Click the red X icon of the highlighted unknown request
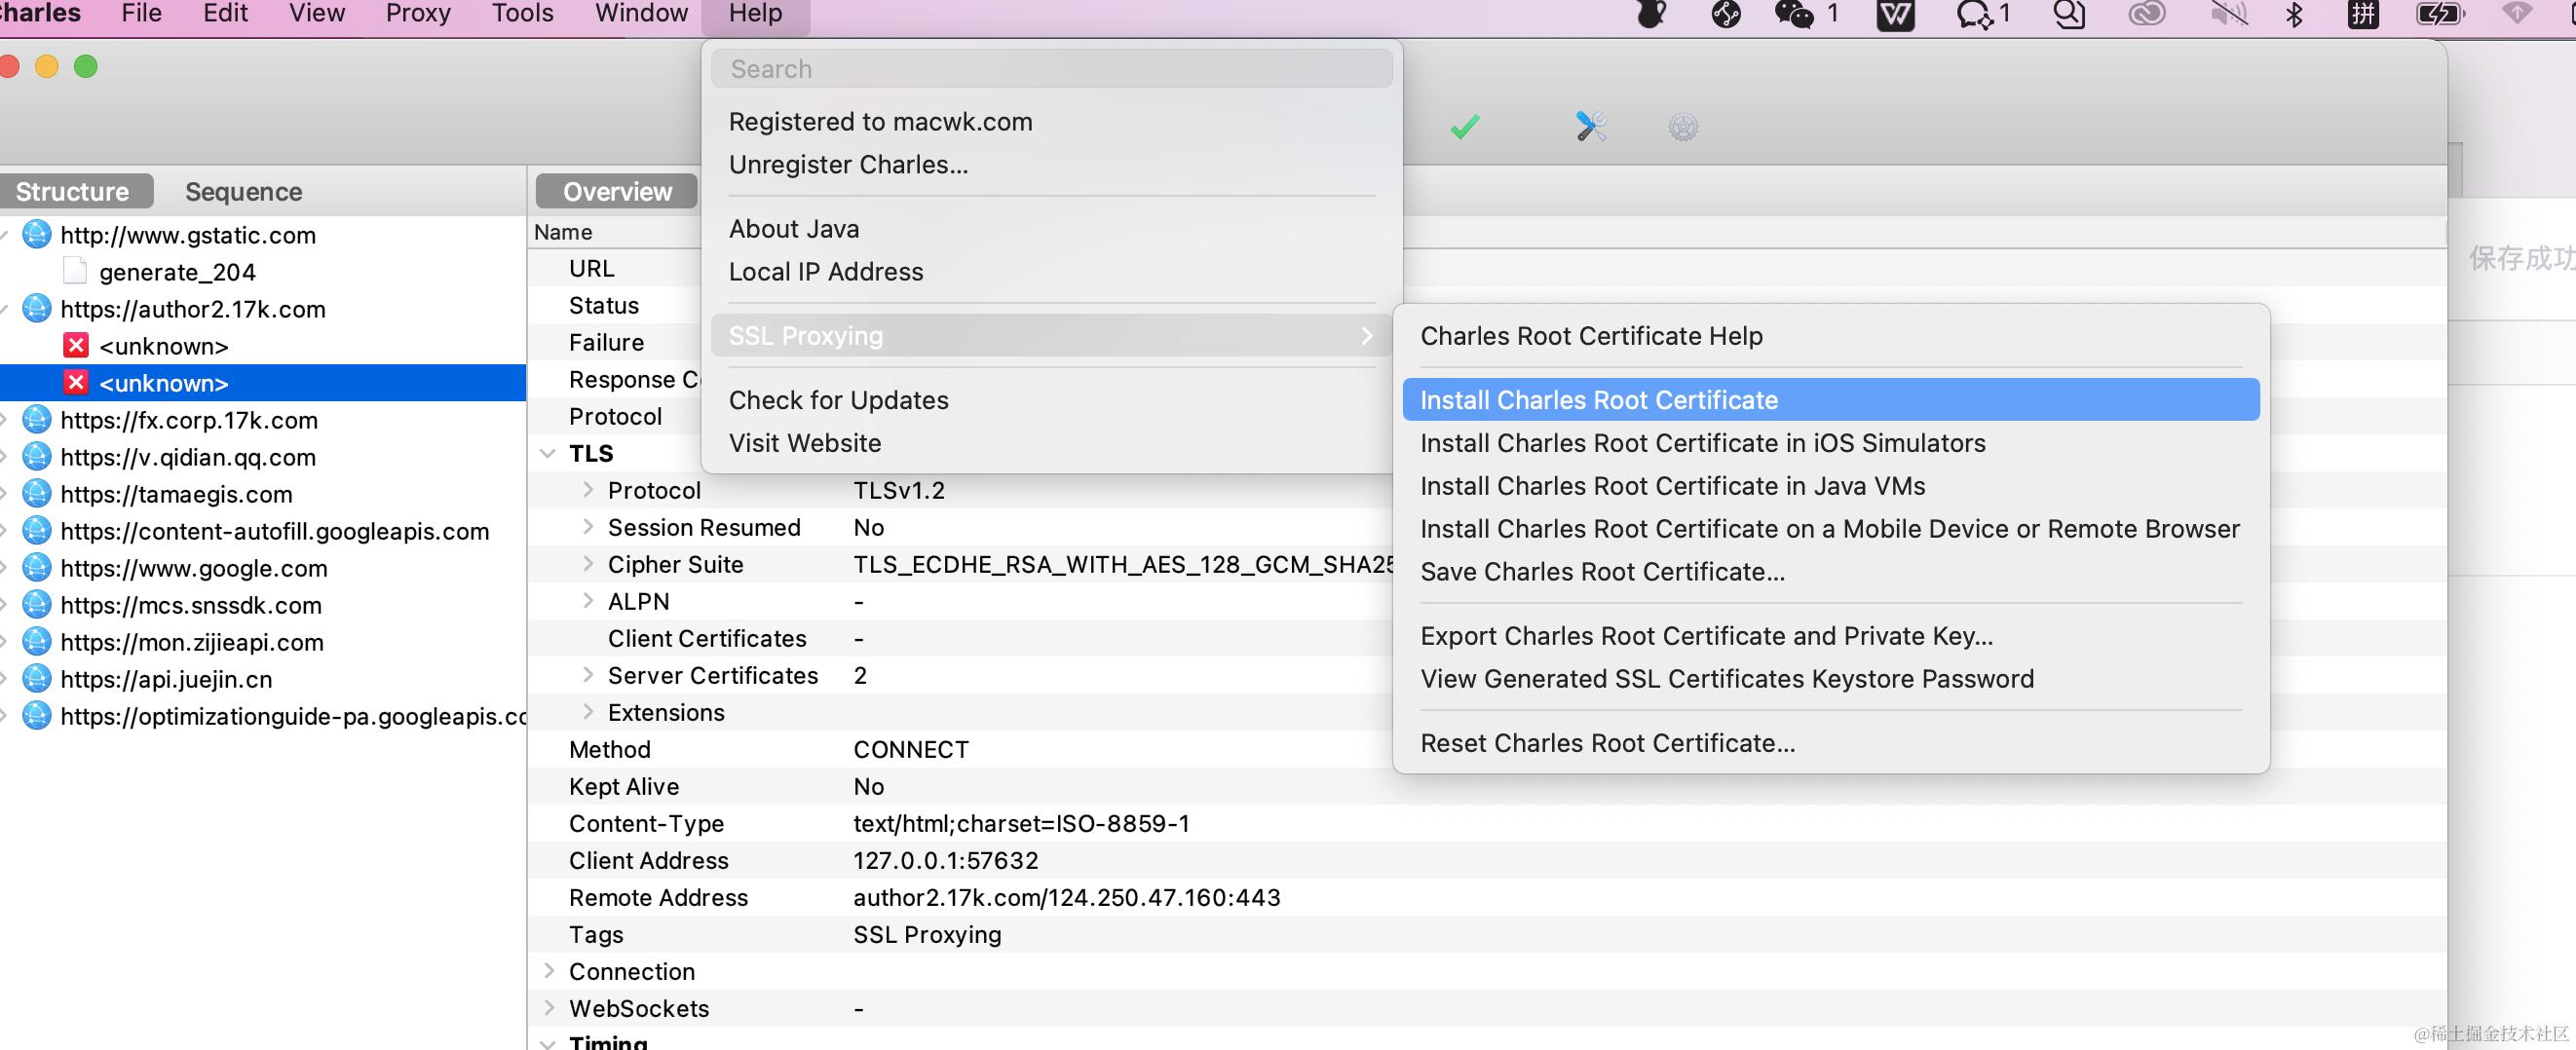Image resolution: width=2576 pixels, height=1050 pixels. 76,383
